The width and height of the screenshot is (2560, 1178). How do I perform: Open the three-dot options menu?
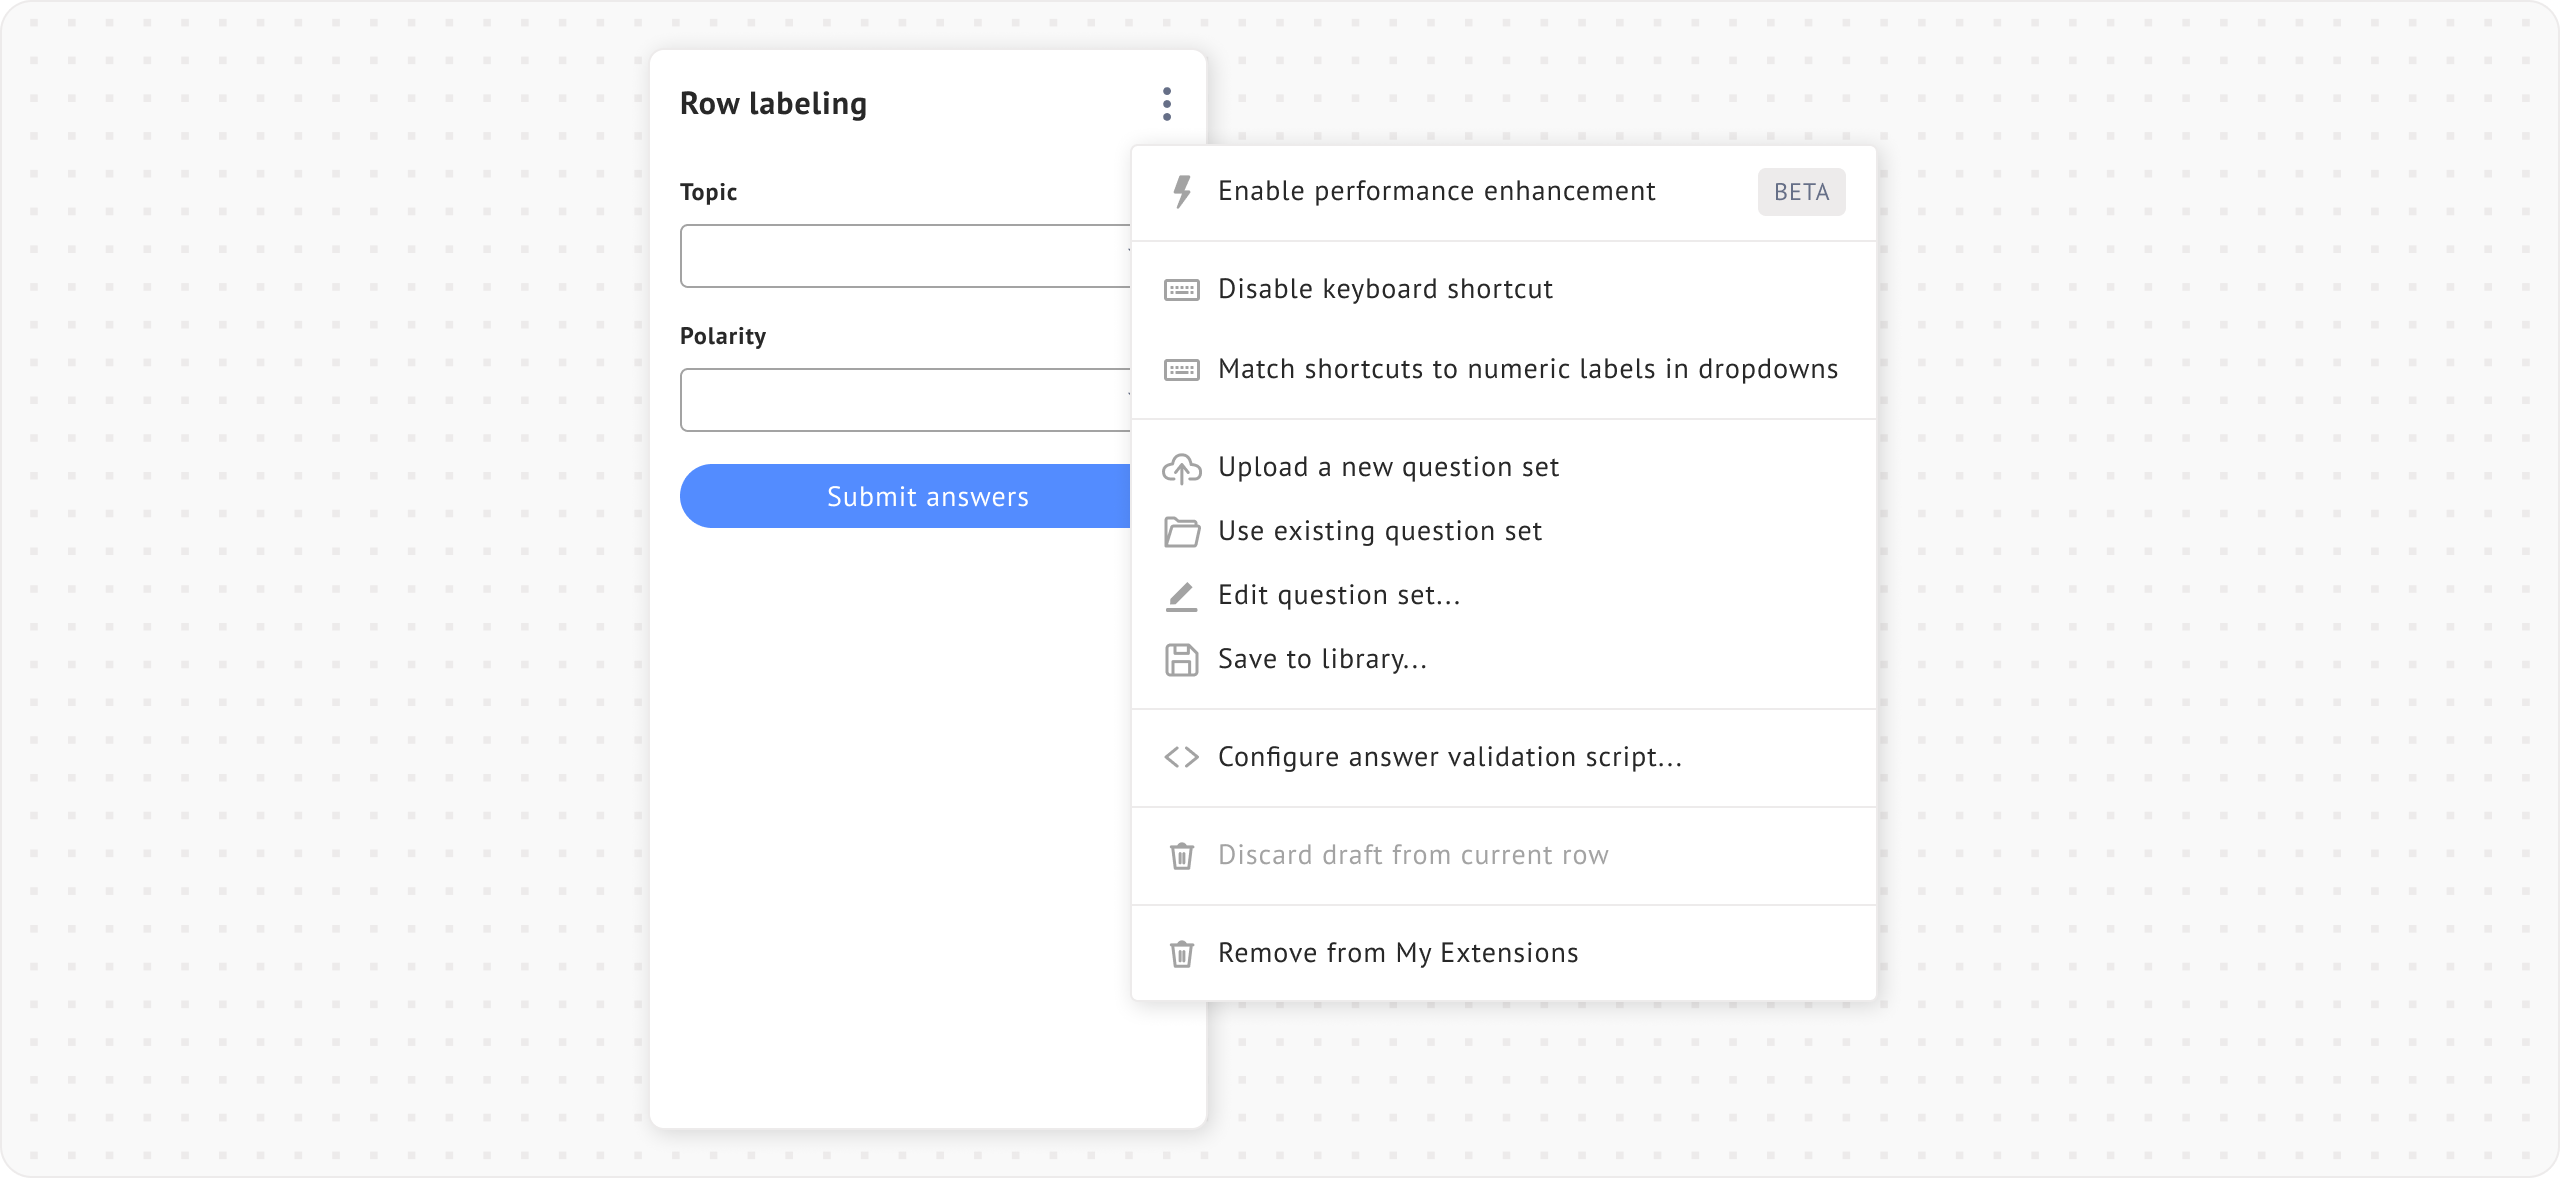(1167, 104)
